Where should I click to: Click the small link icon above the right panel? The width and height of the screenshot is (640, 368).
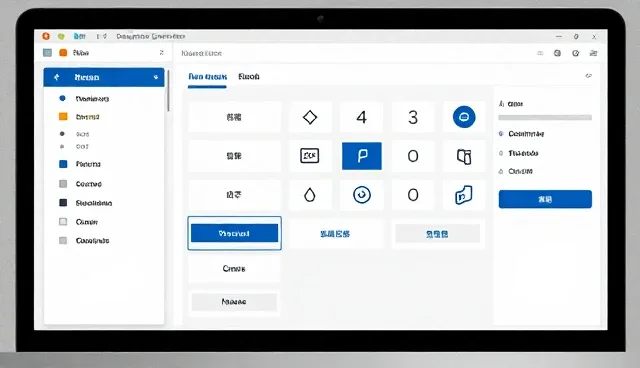[x=589, y=75]
